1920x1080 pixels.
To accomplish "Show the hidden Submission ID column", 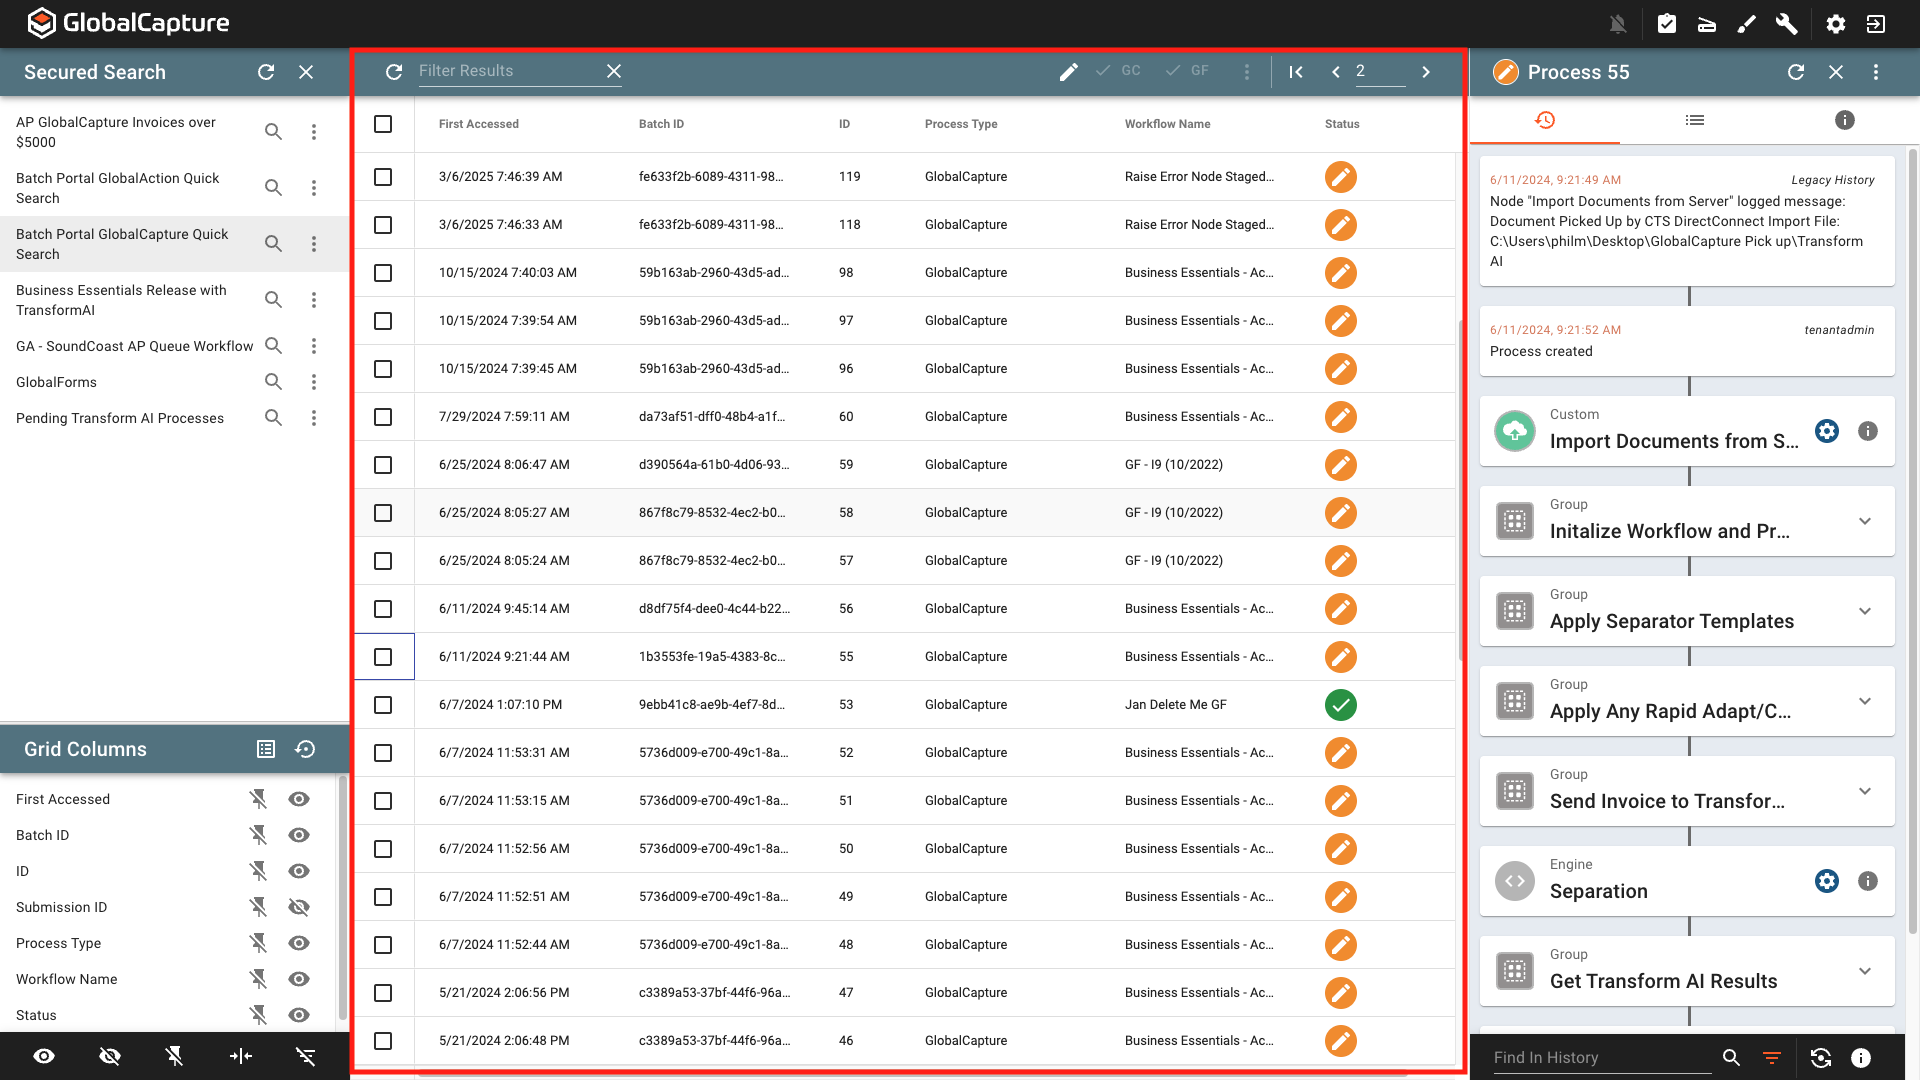I will coord(298,907).
